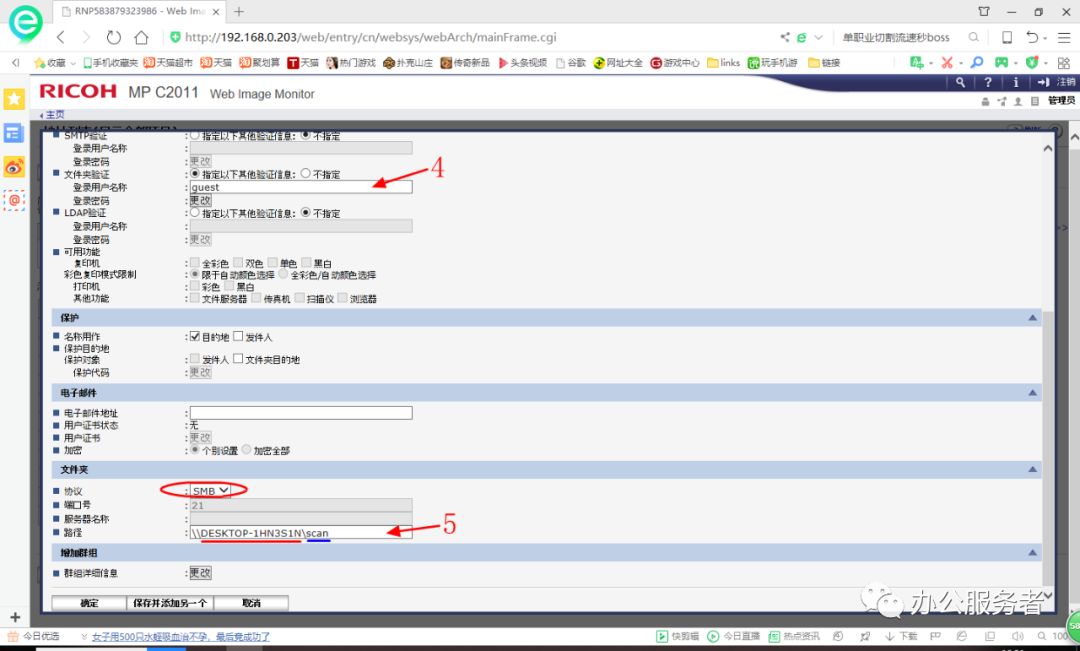The width and height of the screenshot is (1080, 651).
Task: Select 文件夹验证 不指定 radio
Action: coord(305,174)
